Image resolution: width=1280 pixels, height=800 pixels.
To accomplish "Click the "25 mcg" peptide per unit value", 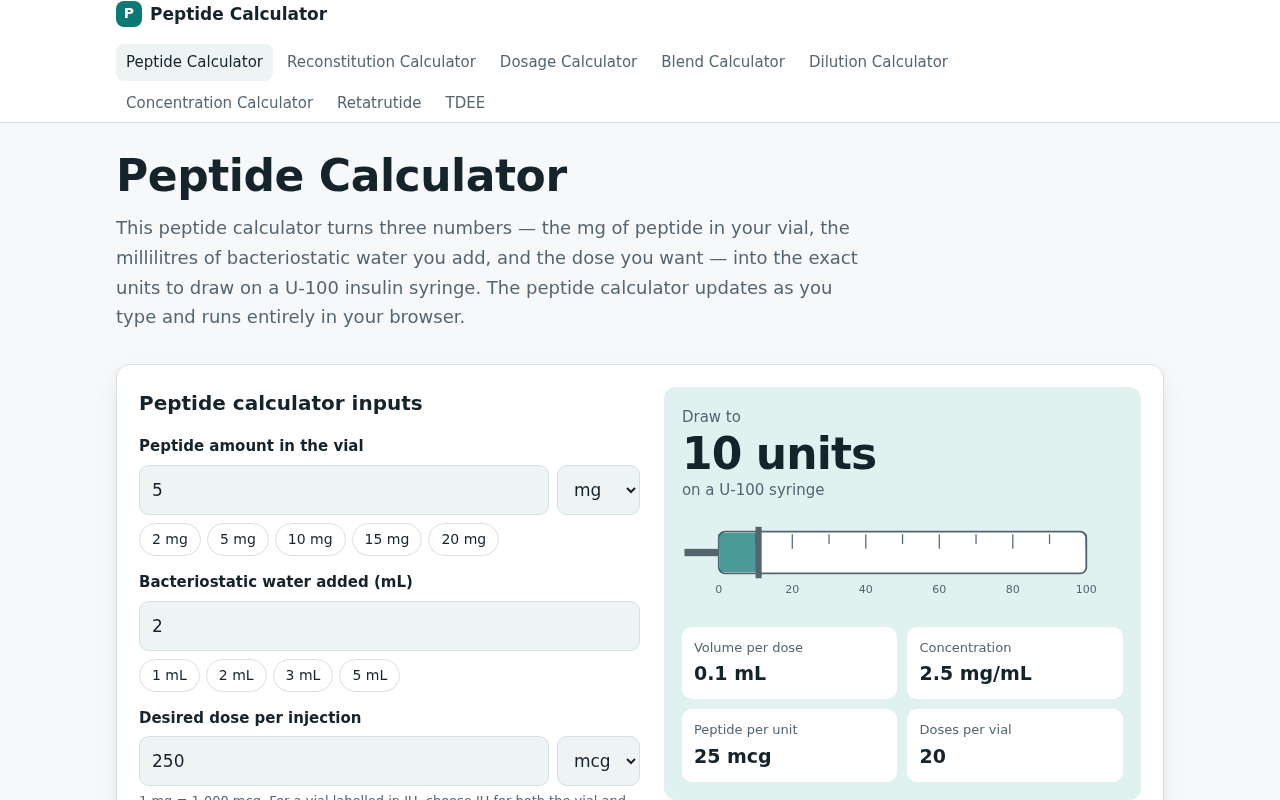I will [x=733, y=756].
